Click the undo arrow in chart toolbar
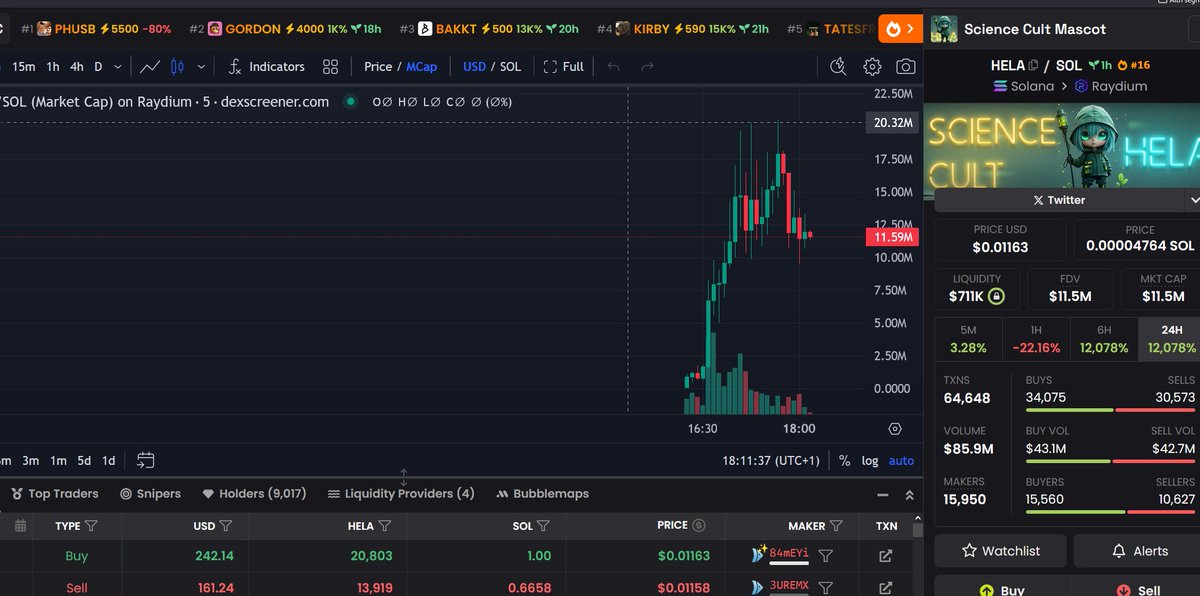Viewport: 1200px width, 596px height. (x=614, y=67)
